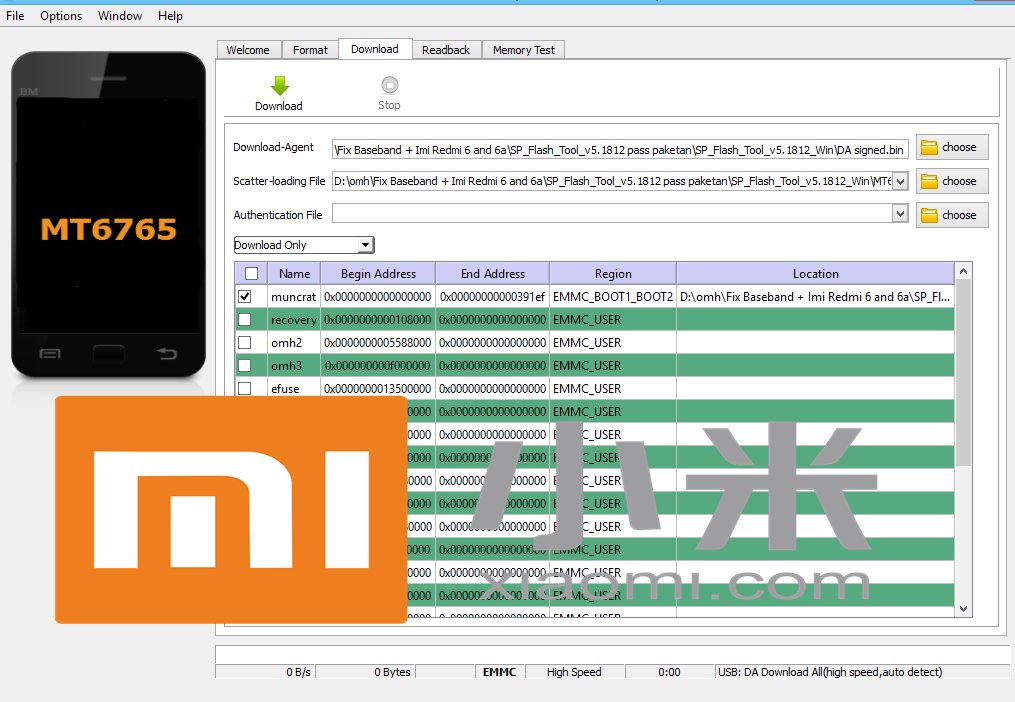Viewport: 1015px width, 702px height.
Task: Open the Memory Test tab
Action: click(524, 50)
